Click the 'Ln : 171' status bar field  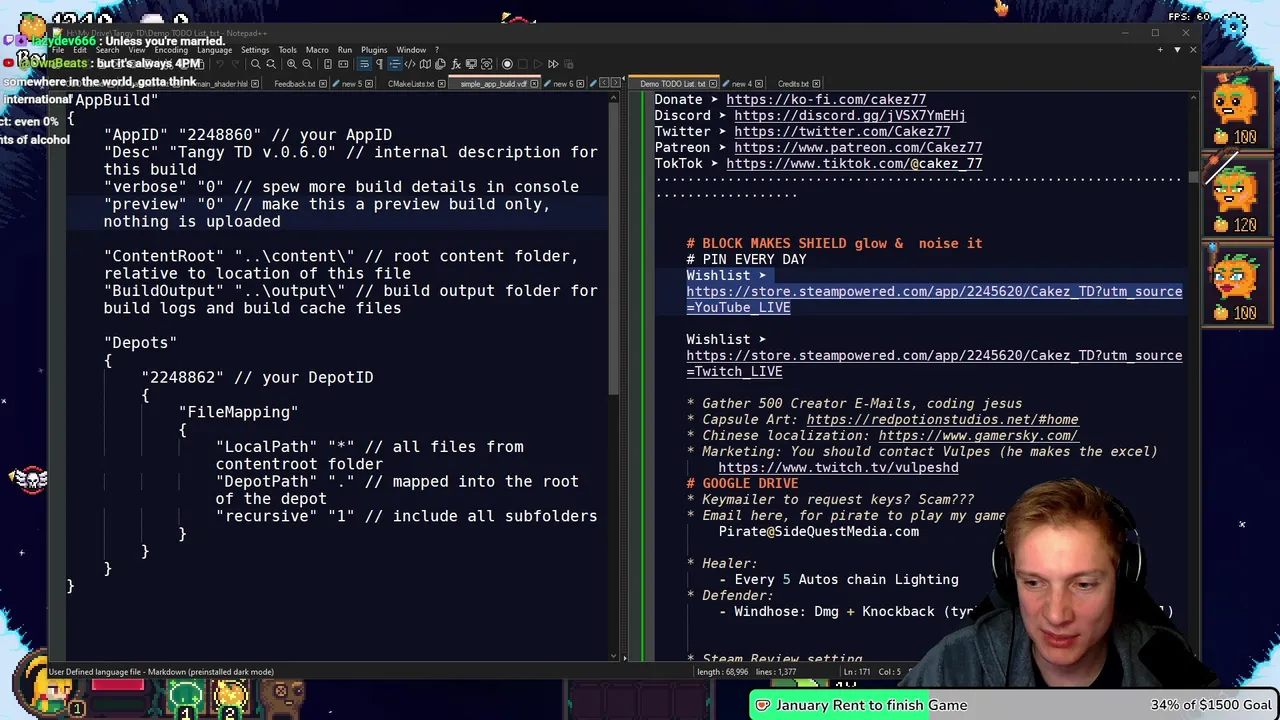click(857, 672)
